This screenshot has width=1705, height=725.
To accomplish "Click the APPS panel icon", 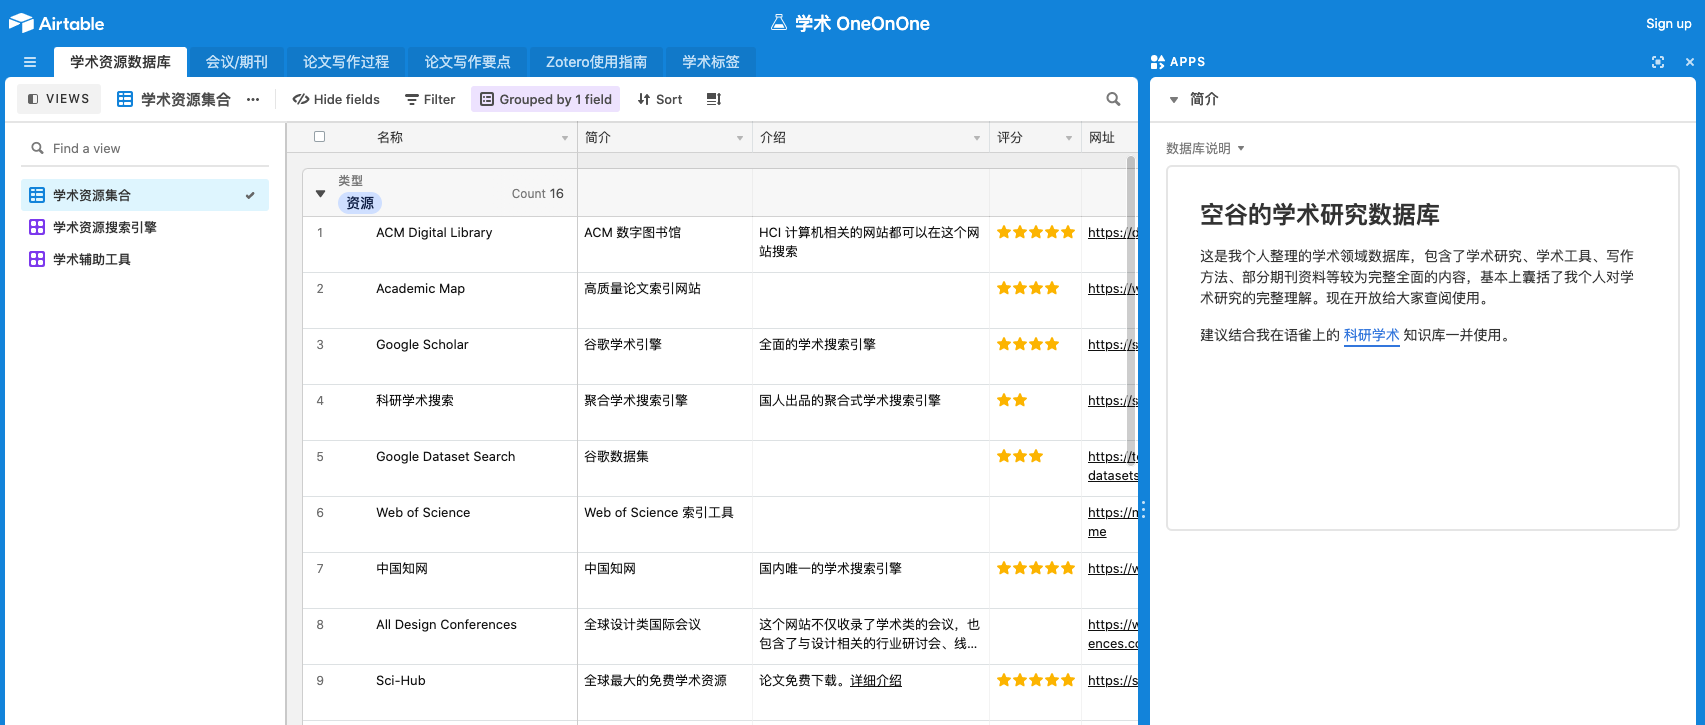I will click(x=1158, y=62).
